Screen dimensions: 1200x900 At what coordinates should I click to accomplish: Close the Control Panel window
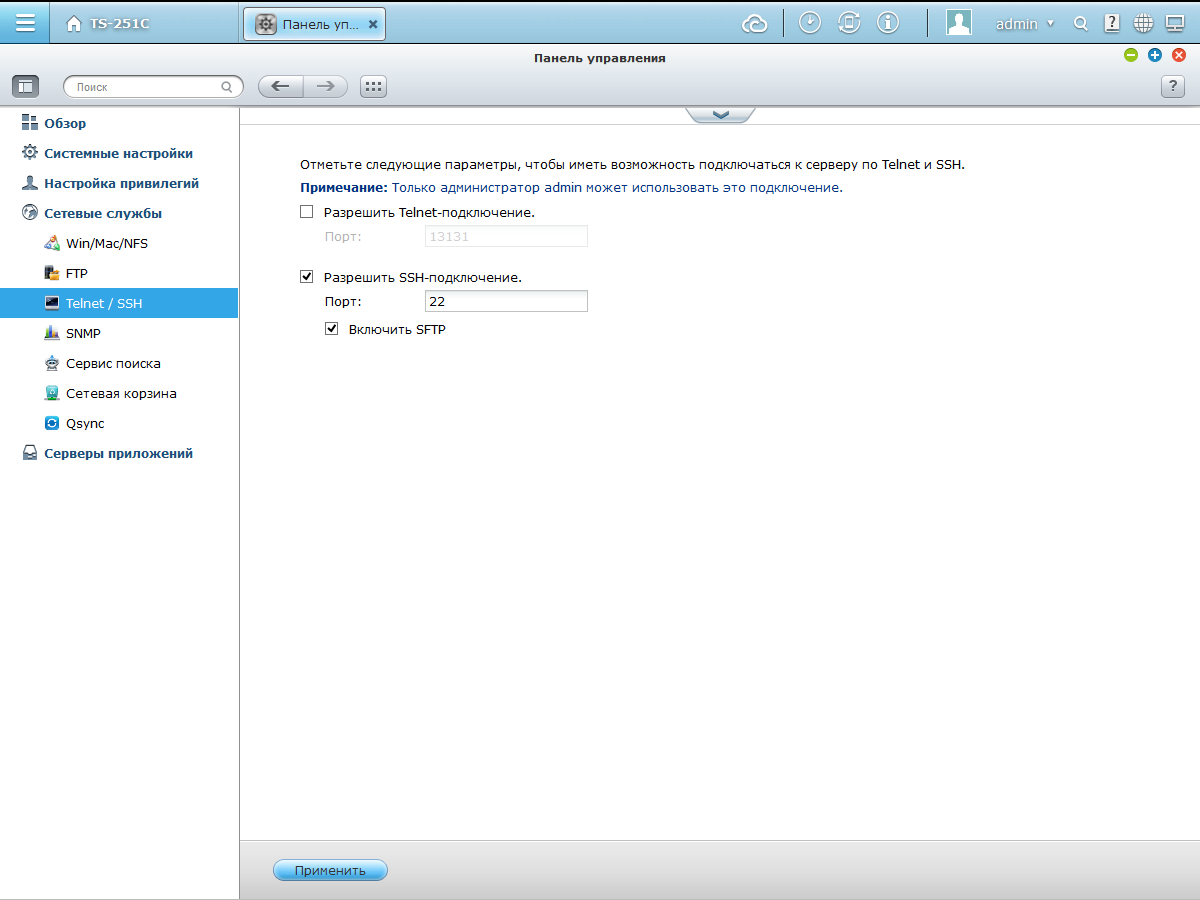tap(1179, 55)
